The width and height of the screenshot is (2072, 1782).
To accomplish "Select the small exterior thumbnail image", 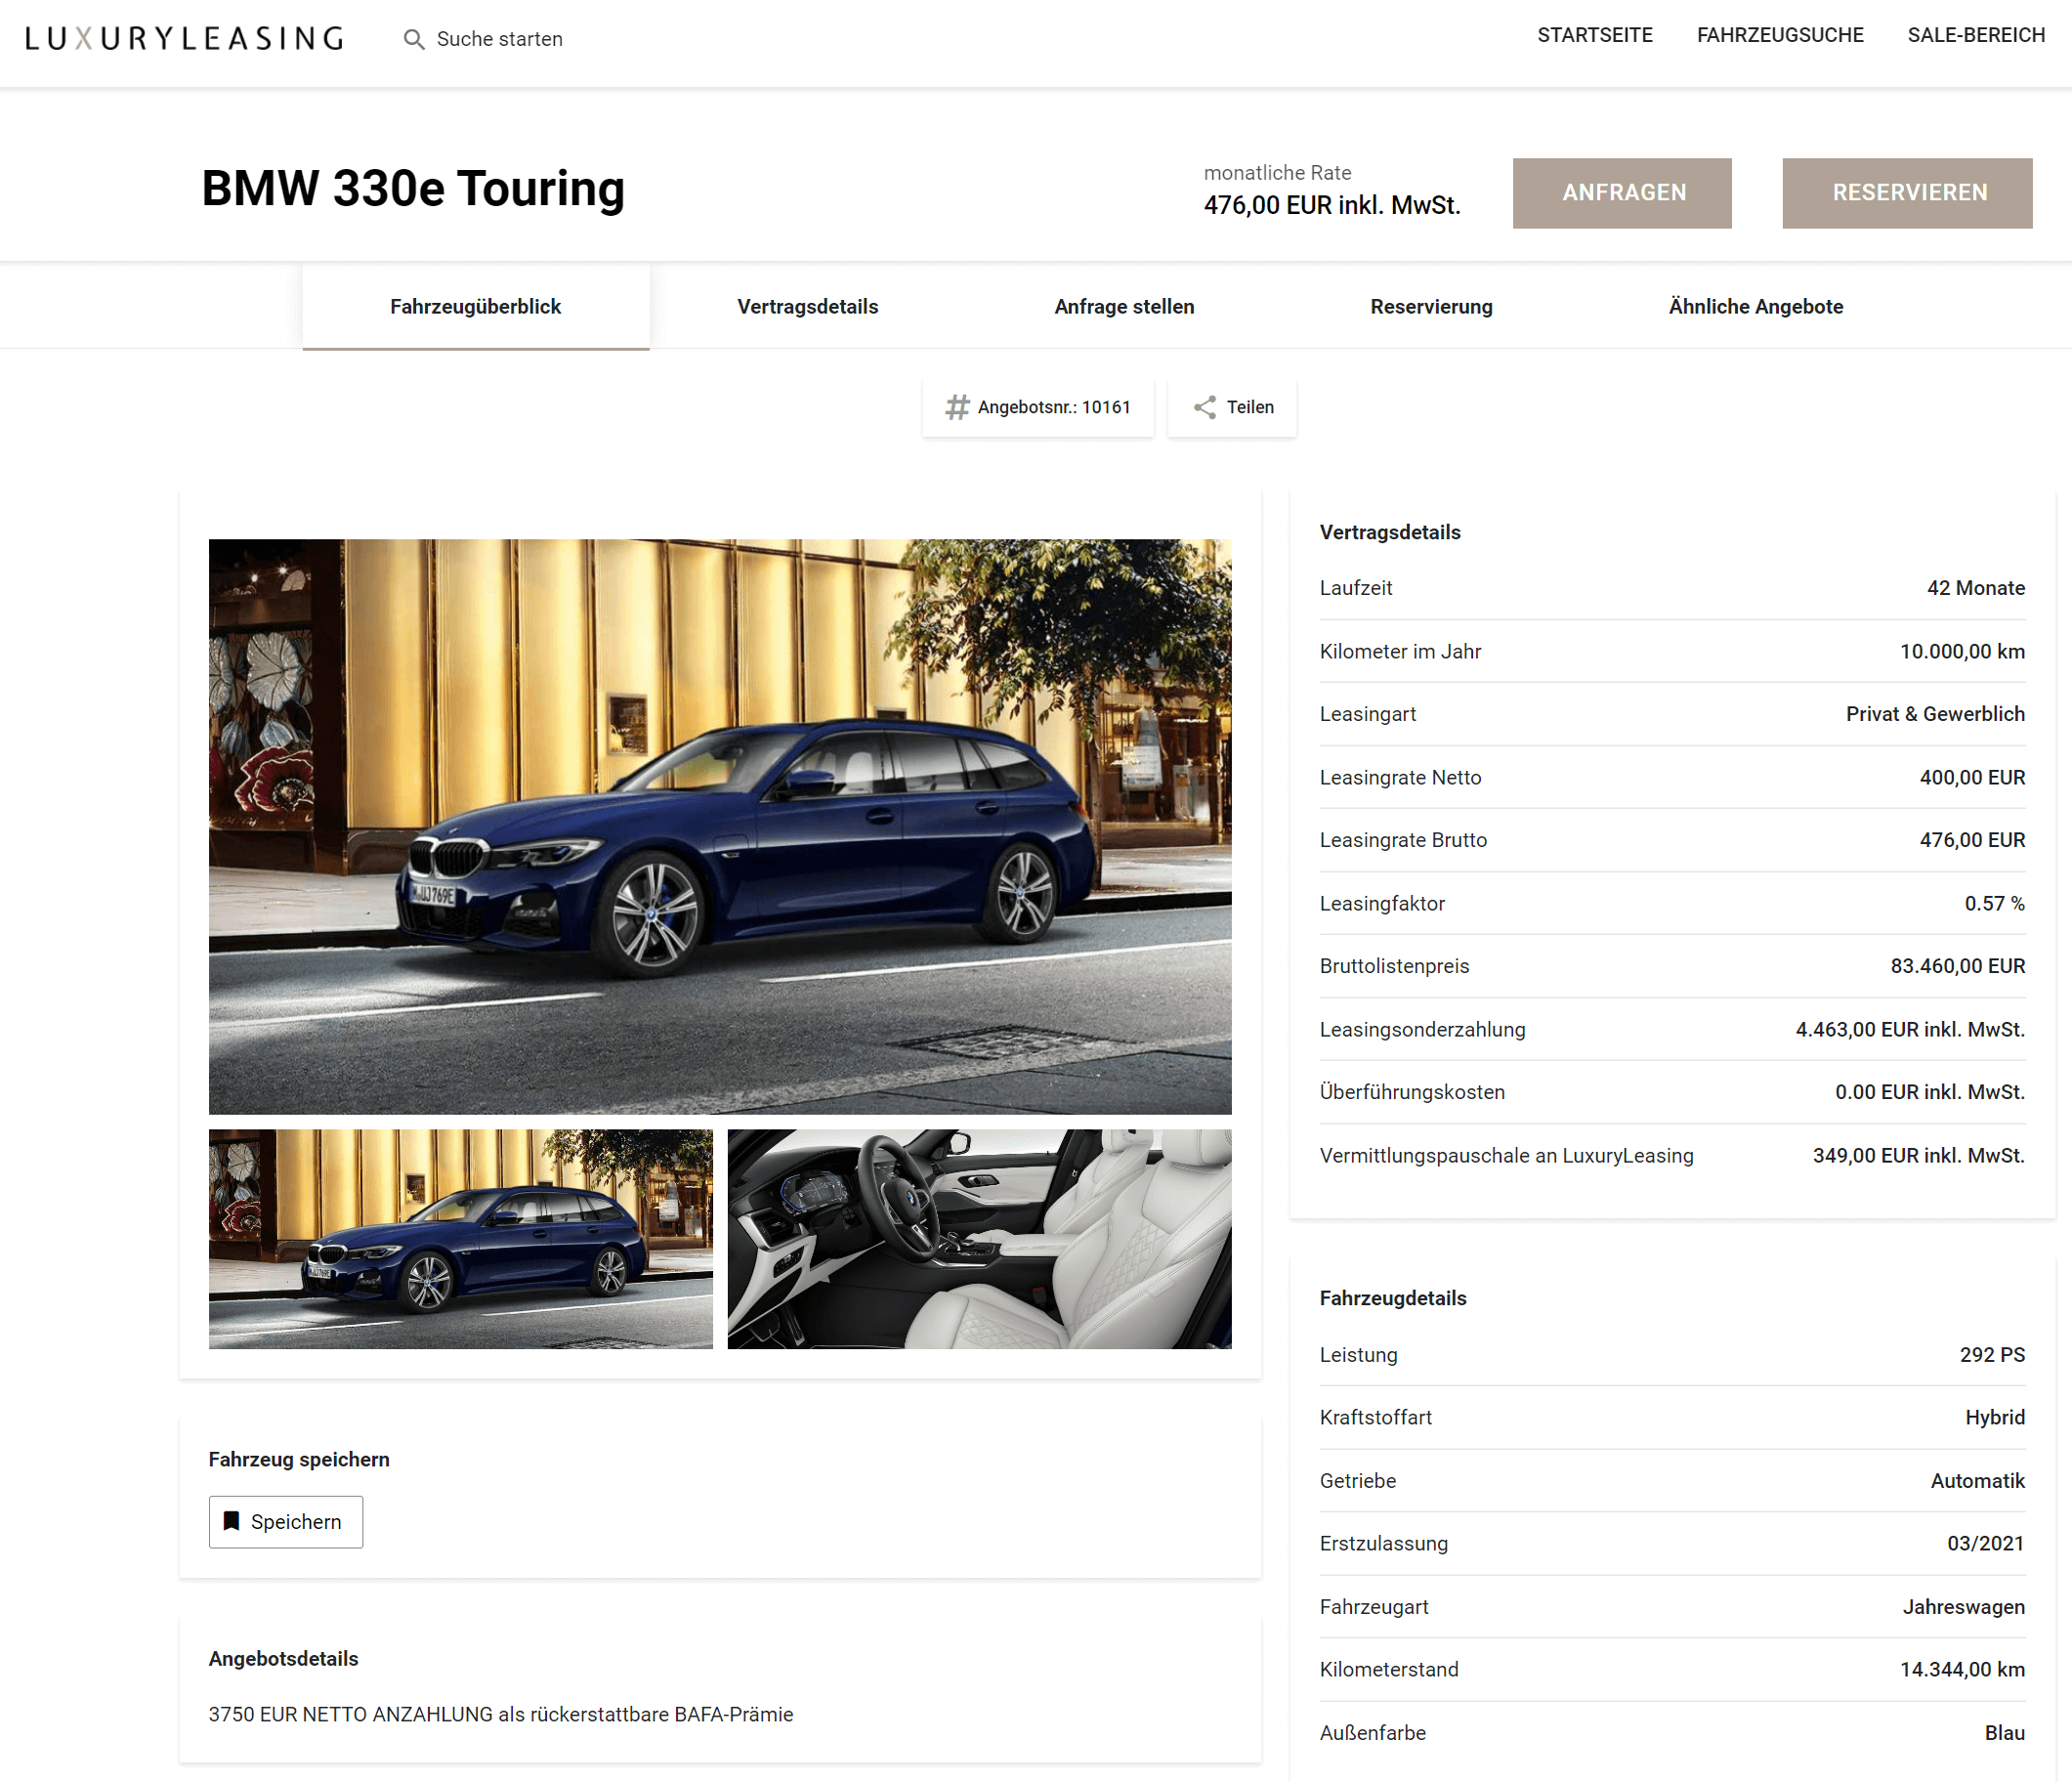I will coord(460,1238).
